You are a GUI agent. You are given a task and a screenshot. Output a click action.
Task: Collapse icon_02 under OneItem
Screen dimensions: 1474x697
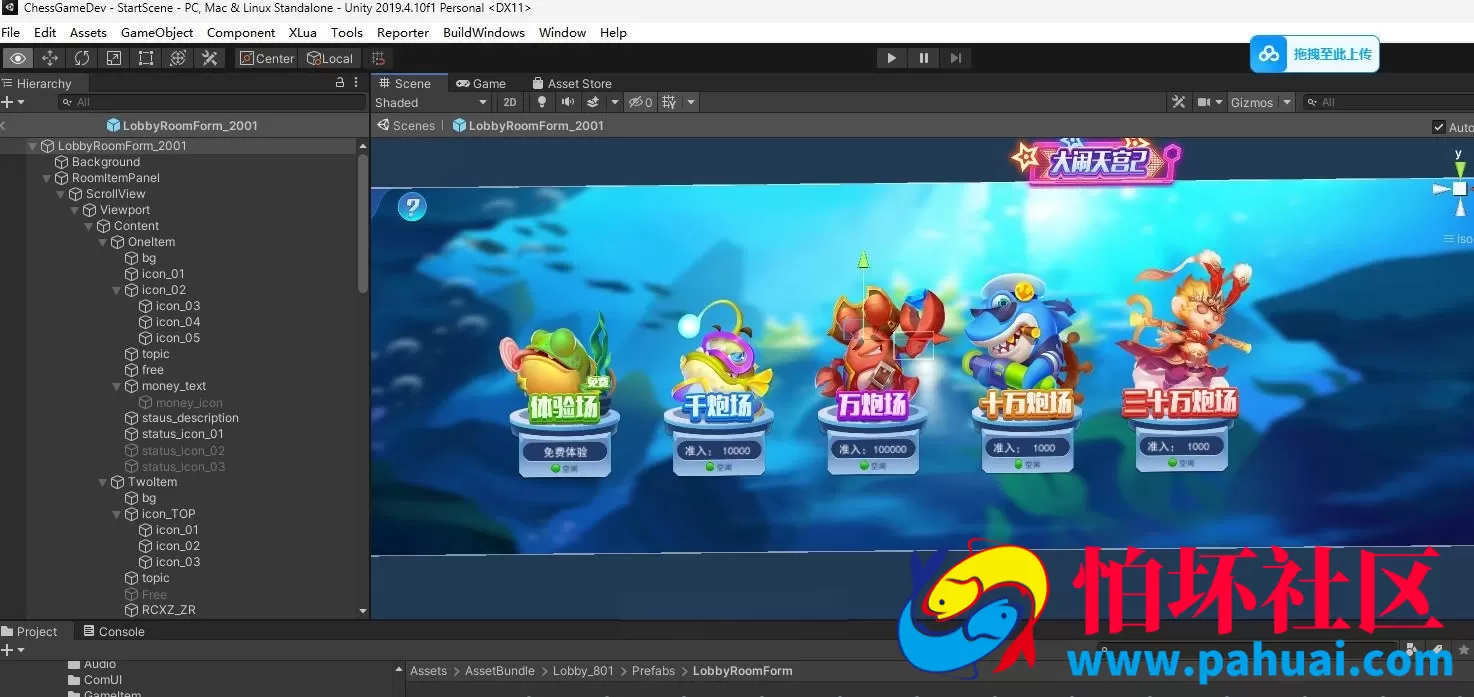click(117, 290)
